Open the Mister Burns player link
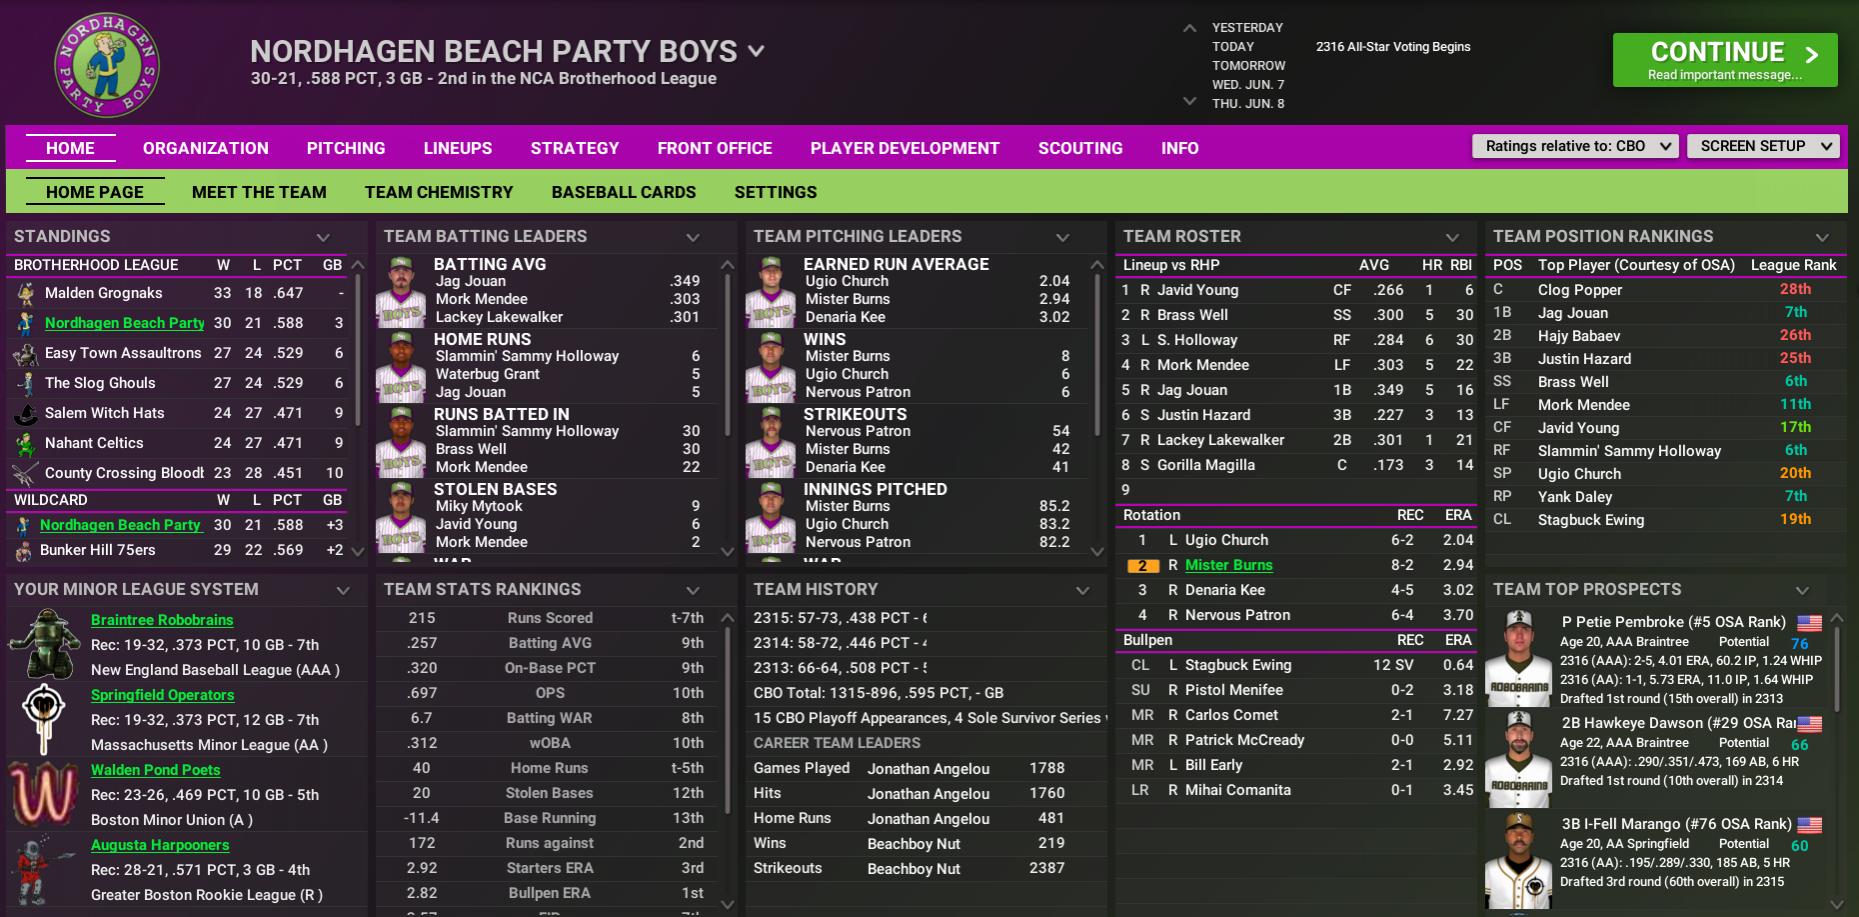 [x=1228, y=565]
